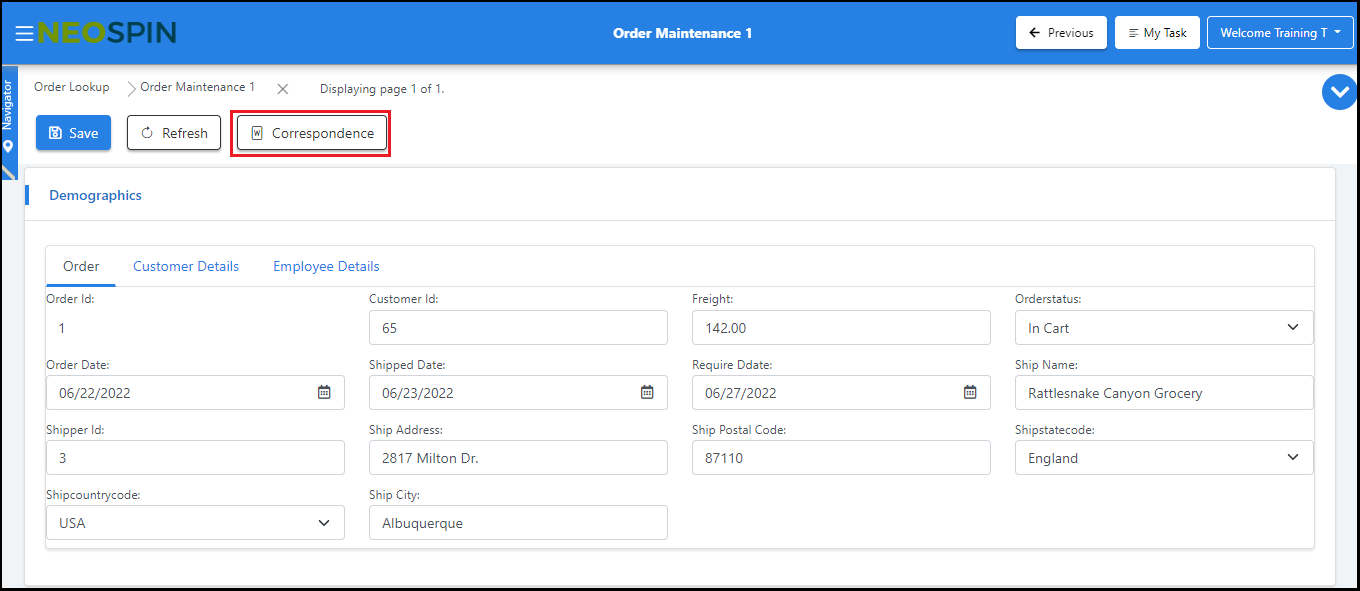Click the round blue chevron-down button

[1339, 92]
